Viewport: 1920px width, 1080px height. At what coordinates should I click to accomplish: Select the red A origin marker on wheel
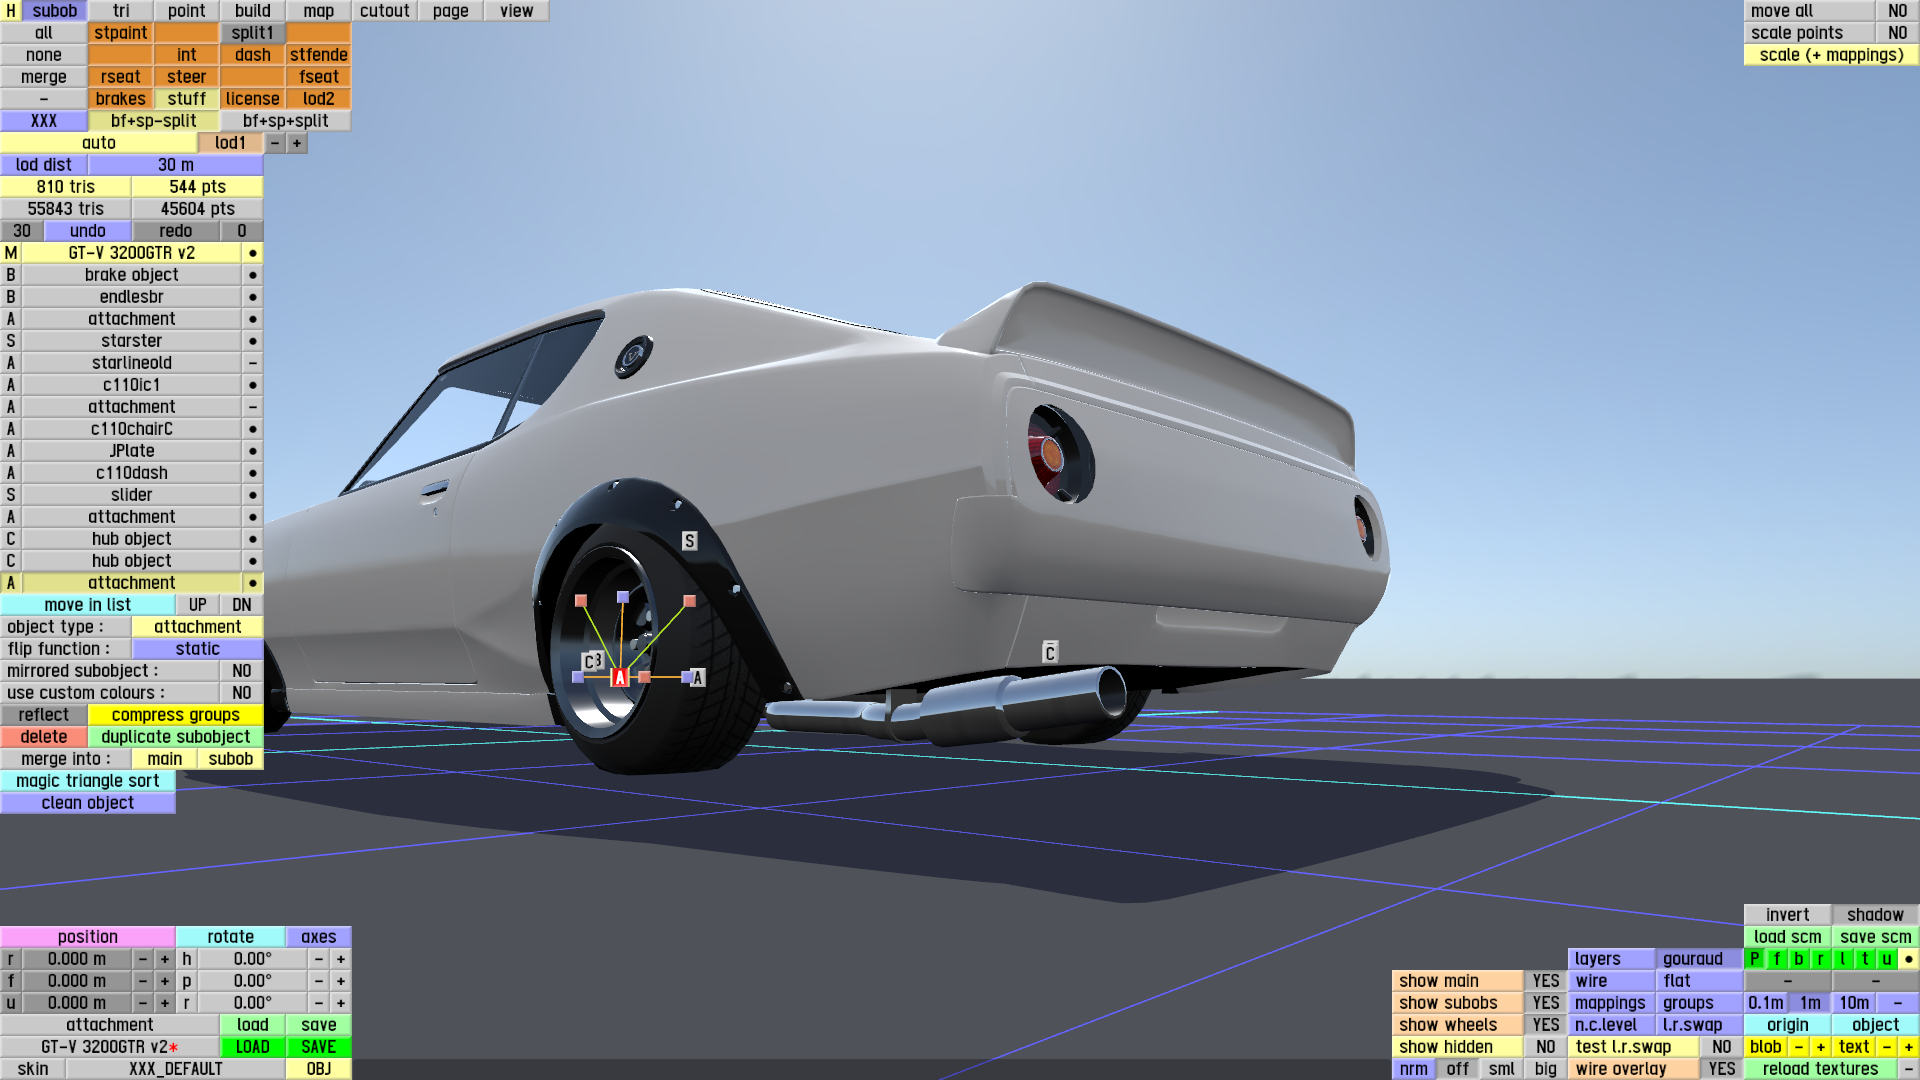(x=619, y=677)
